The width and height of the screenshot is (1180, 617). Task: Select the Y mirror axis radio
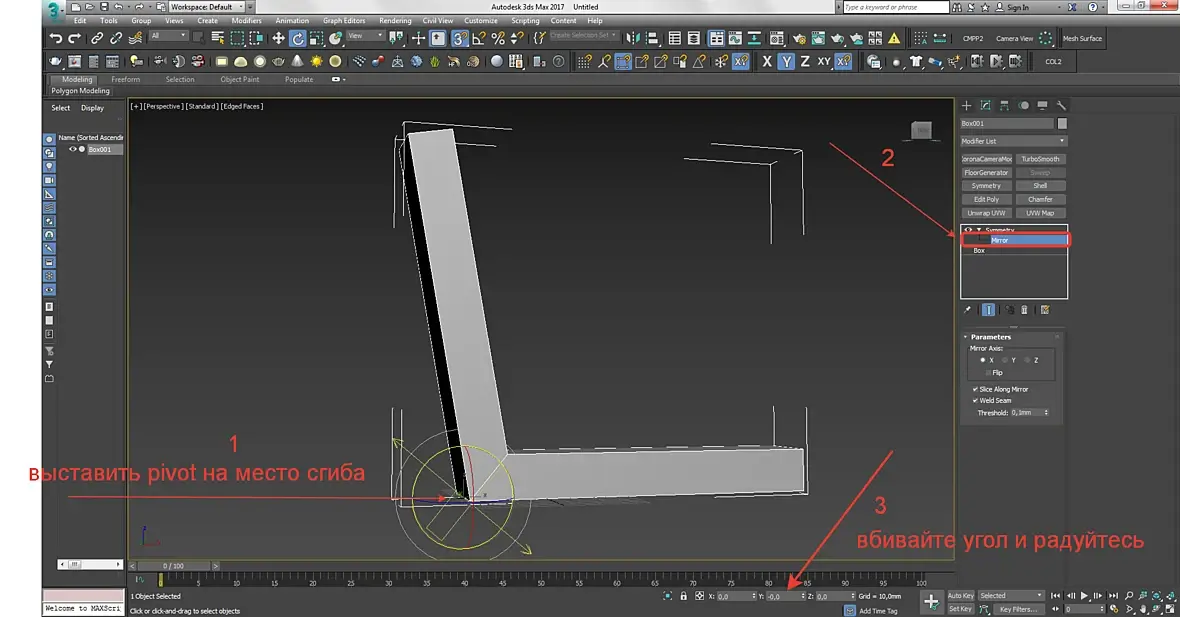1005,360
